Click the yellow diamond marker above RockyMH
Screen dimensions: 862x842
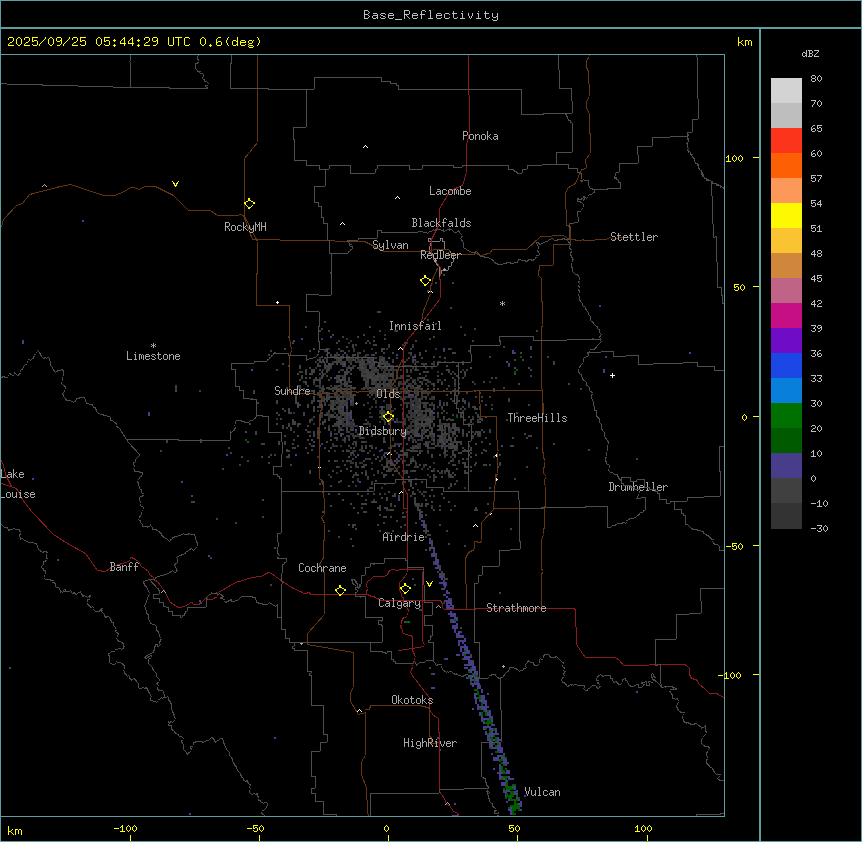(249, 203)
